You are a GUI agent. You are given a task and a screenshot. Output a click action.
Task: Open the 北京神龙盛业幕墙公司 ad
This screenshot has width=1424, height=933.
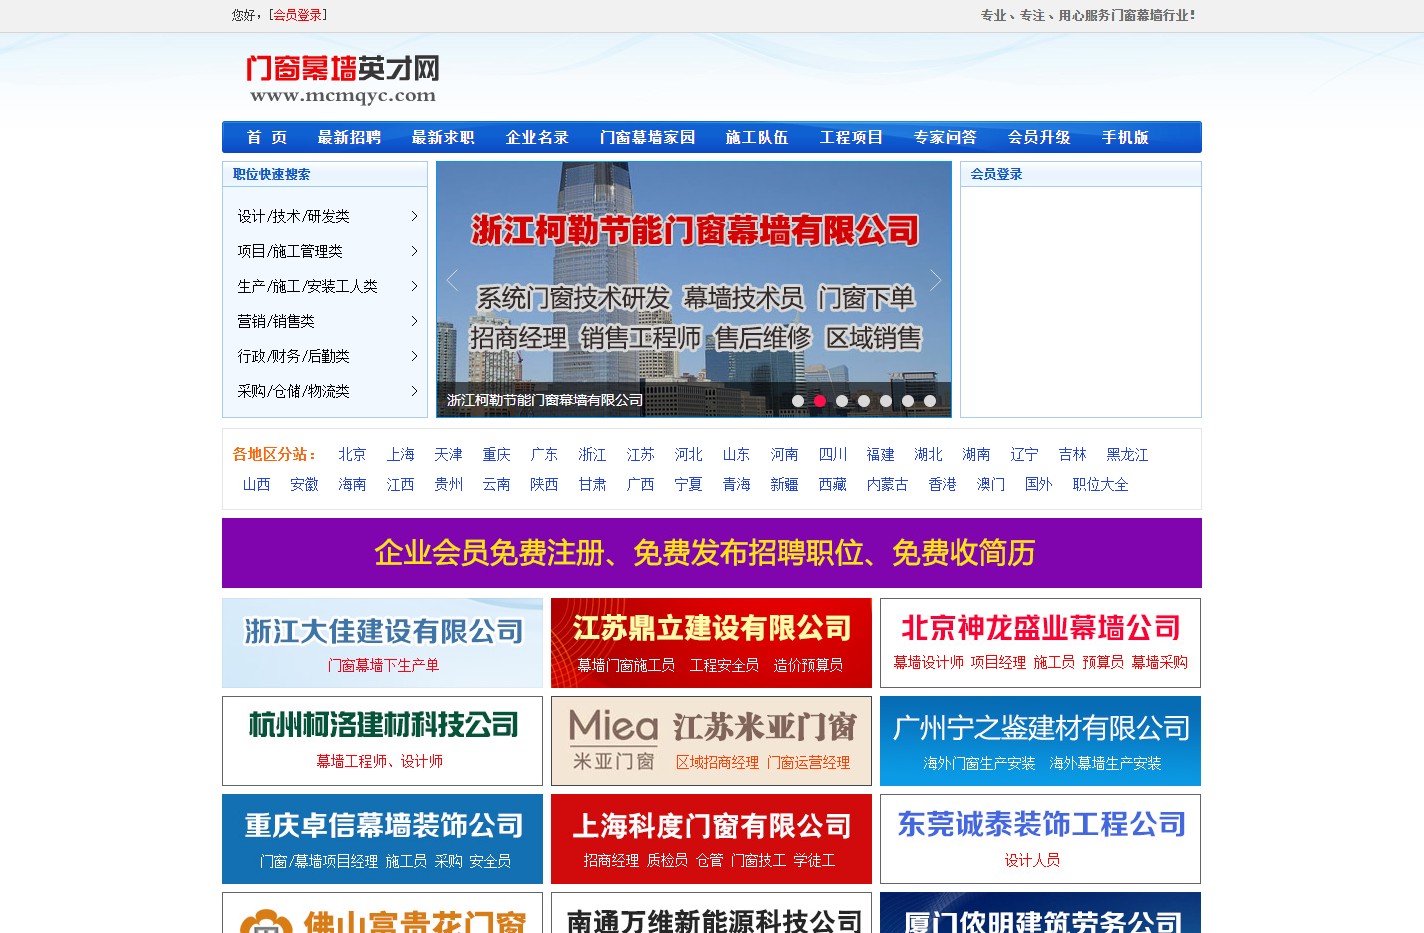point(1040,643)
